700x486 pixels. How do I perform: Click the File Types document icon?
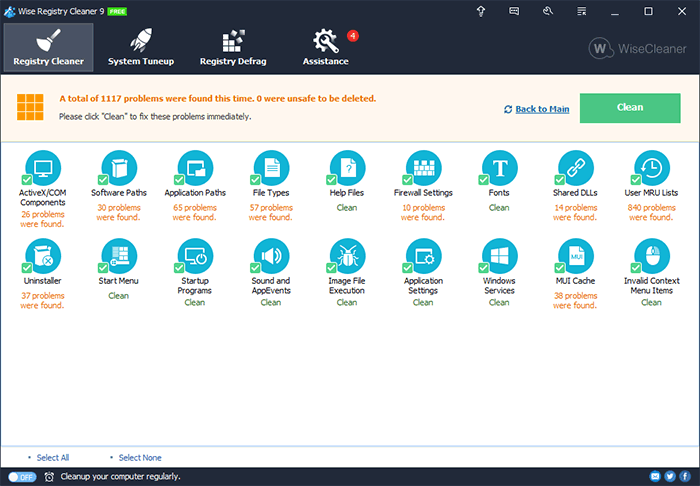pos(271,168)
